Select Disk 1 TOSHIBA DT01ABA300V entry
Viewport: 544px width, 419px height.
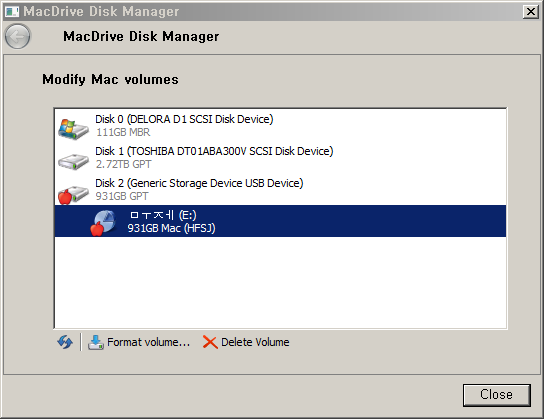tap(214, 151)
